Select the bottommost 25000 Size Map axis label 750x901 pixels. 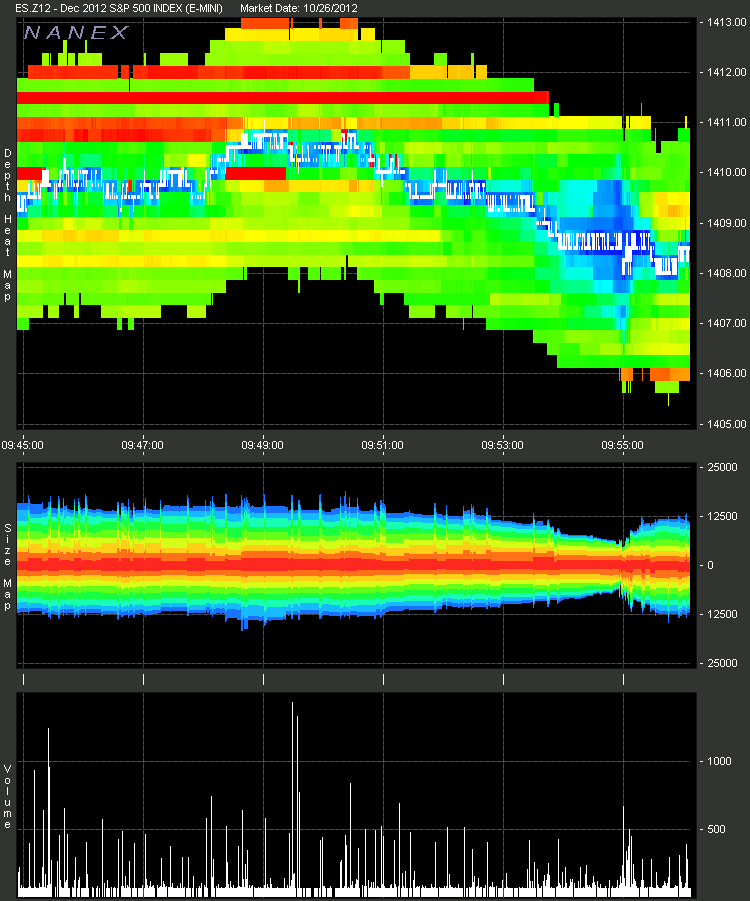coord(722,663)
